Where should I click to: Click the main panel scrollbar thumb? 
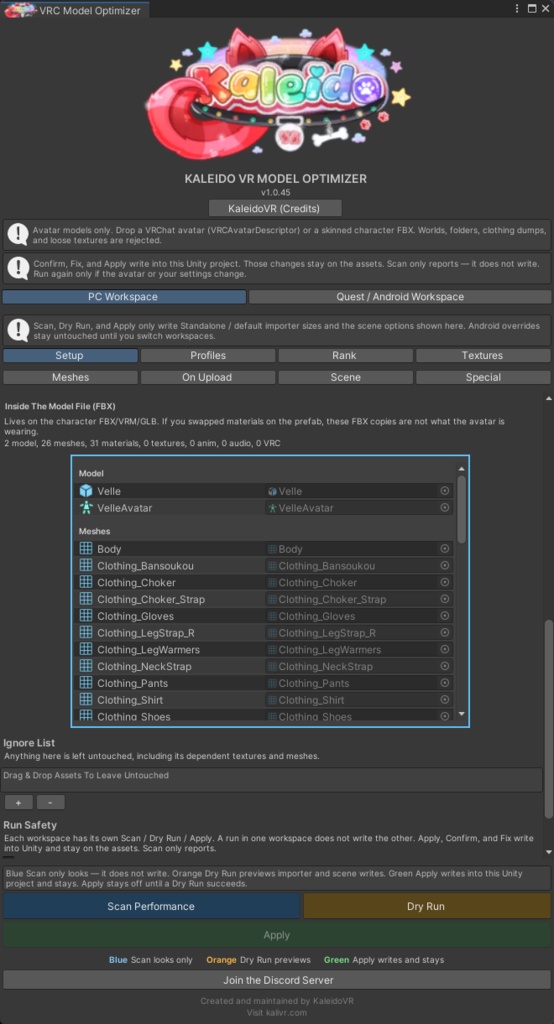pos(549,718)
